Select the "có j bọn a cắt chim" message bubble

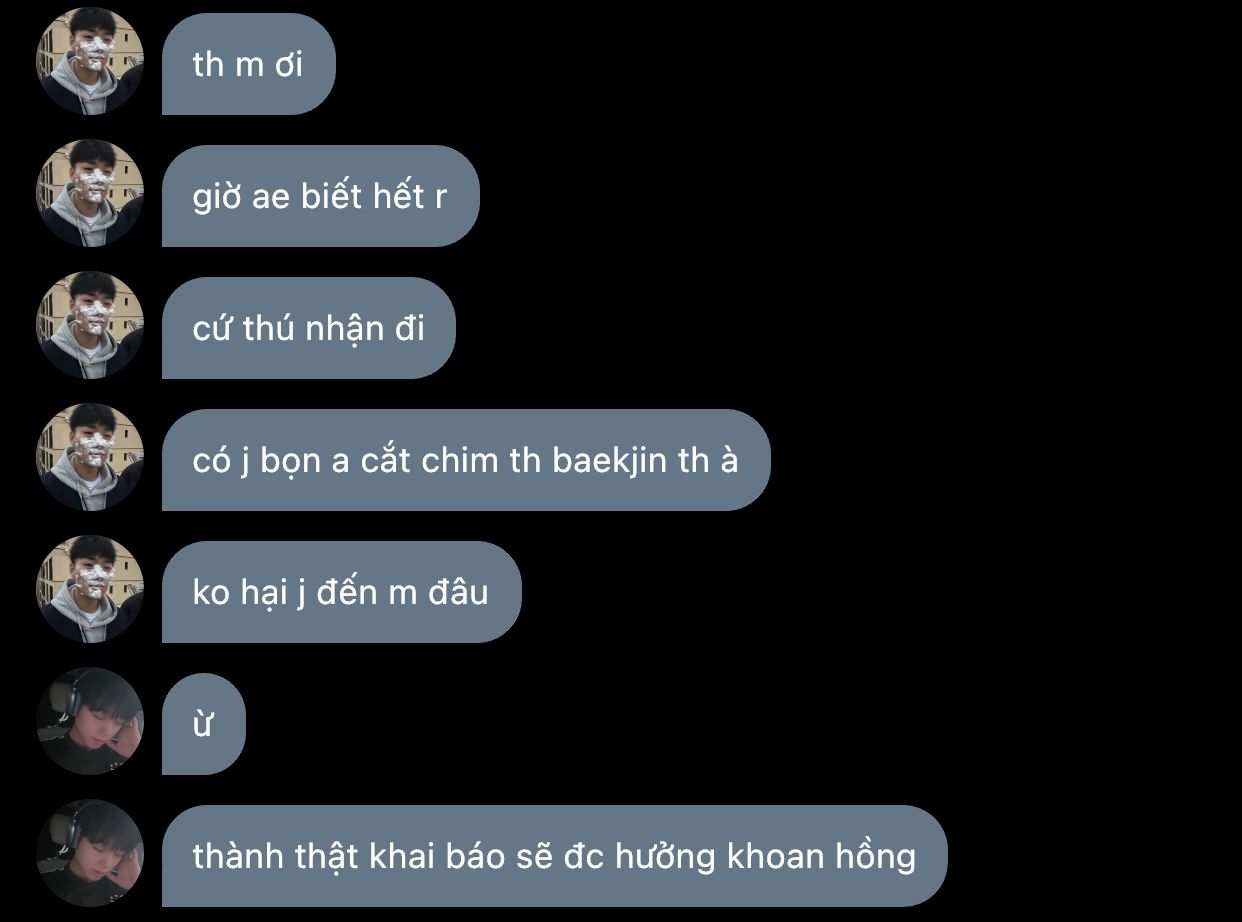(x=466, y=460)
